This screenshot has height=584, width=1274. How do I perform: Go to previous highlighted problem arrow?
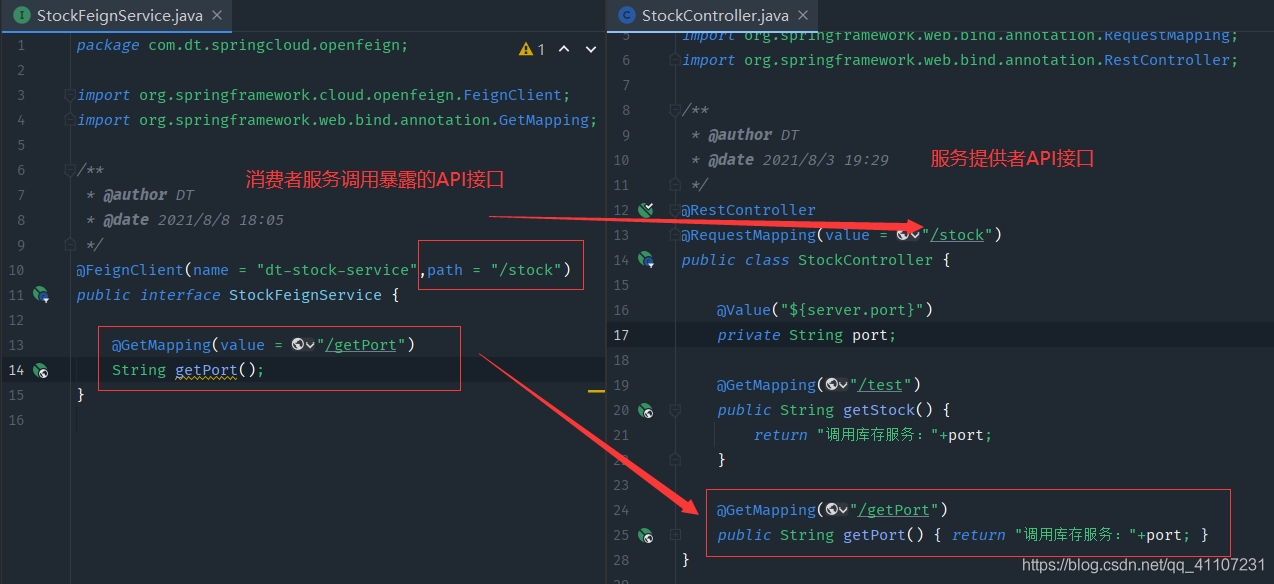[x=564, y=48]
